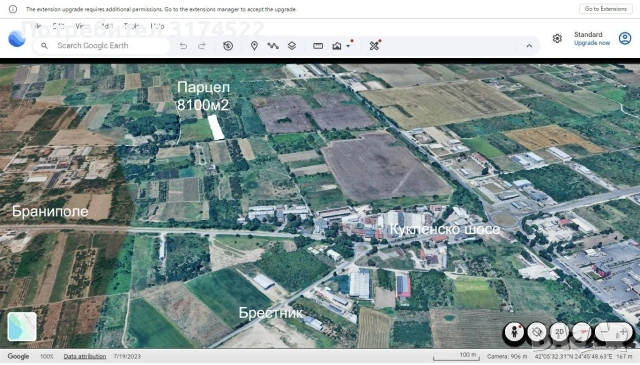Activate Street View pegman
The width and height of the screenshot is (640, 365).
point(515,332)
